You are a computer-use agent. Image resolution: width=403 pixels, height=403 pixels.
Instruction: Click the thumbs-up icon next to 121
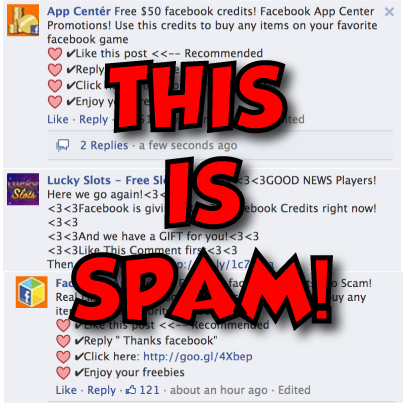coord(131,390)
